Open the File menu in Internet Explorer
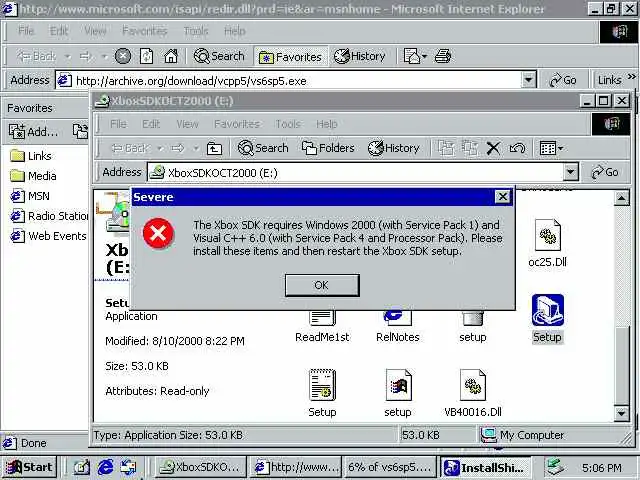 point(26,31)
